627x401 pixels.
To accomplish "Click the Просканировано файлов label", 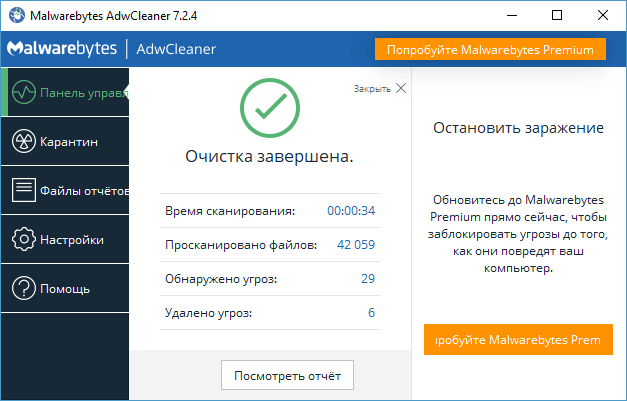I will tap(241, 245).
